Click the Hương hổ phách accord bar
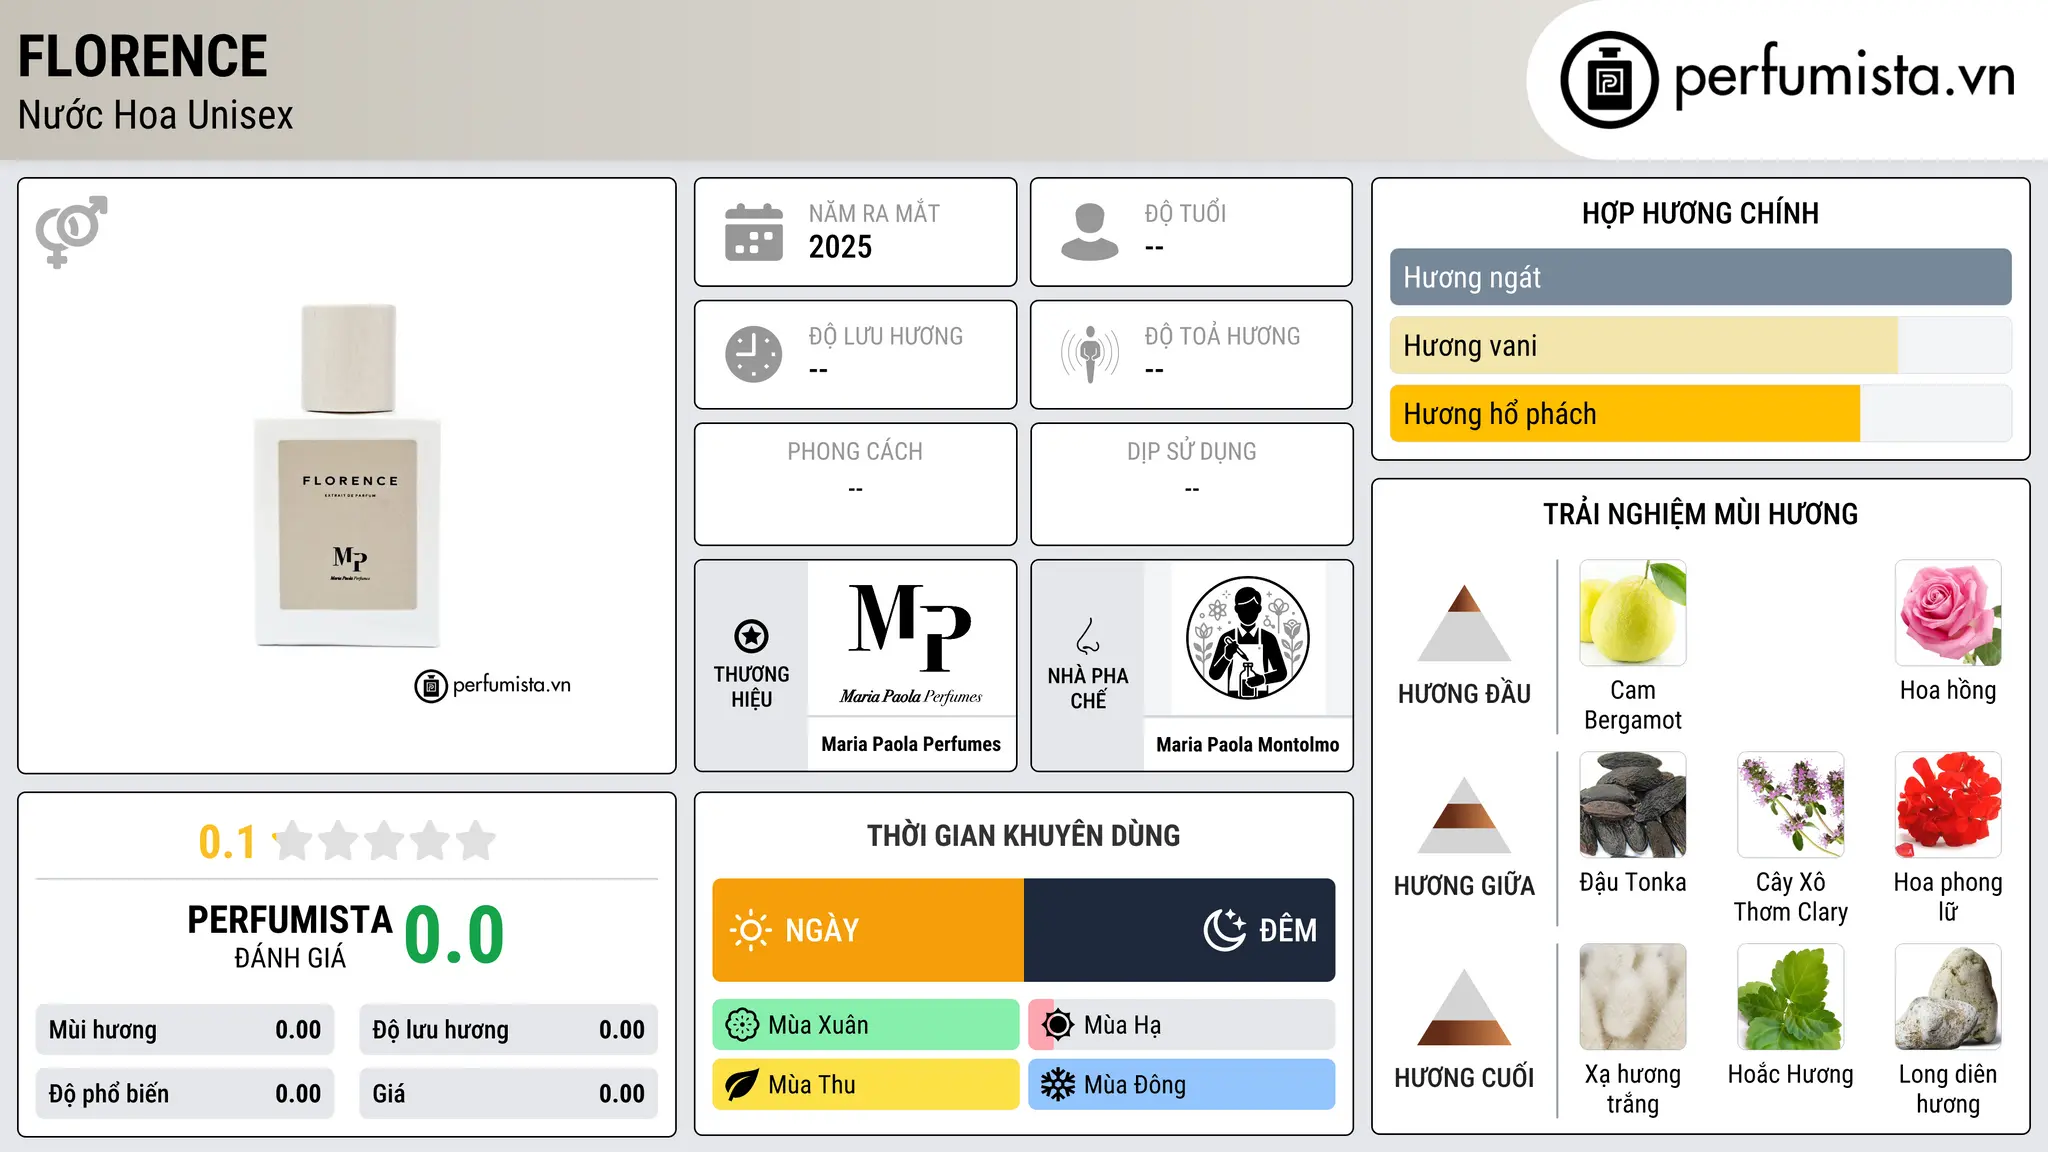2048x1152 pixels. pyautogui.click(x=1700, y=413)
